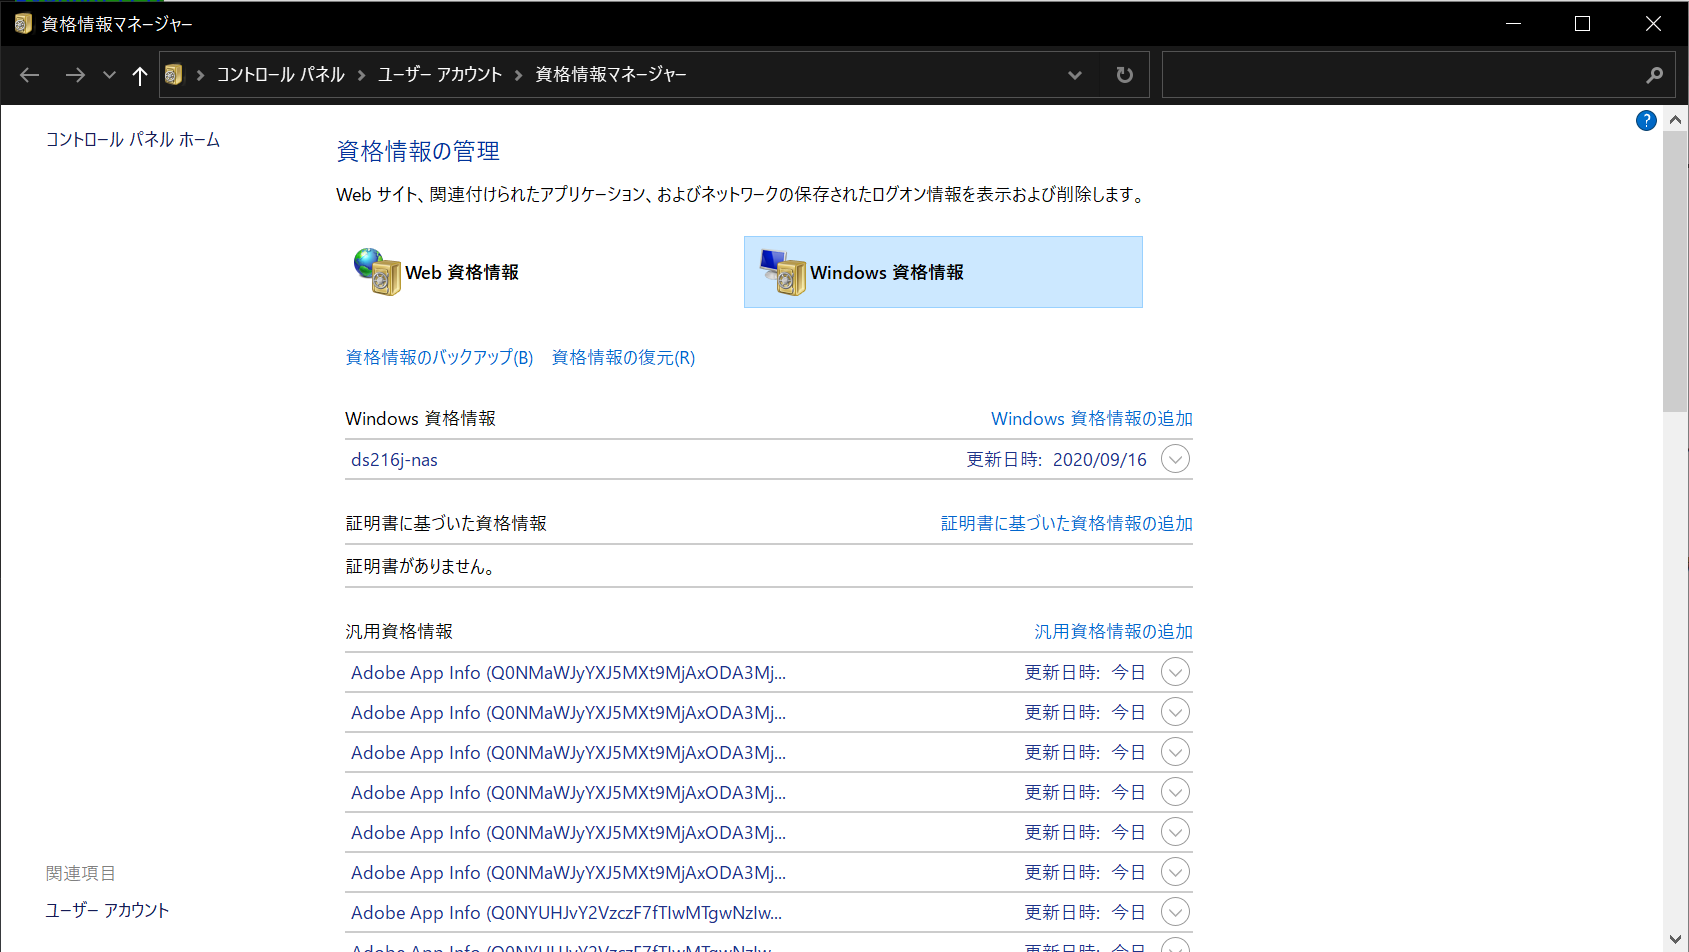Open ユーザー アカウント from the breadcrumb

click(x=439, y=74)
